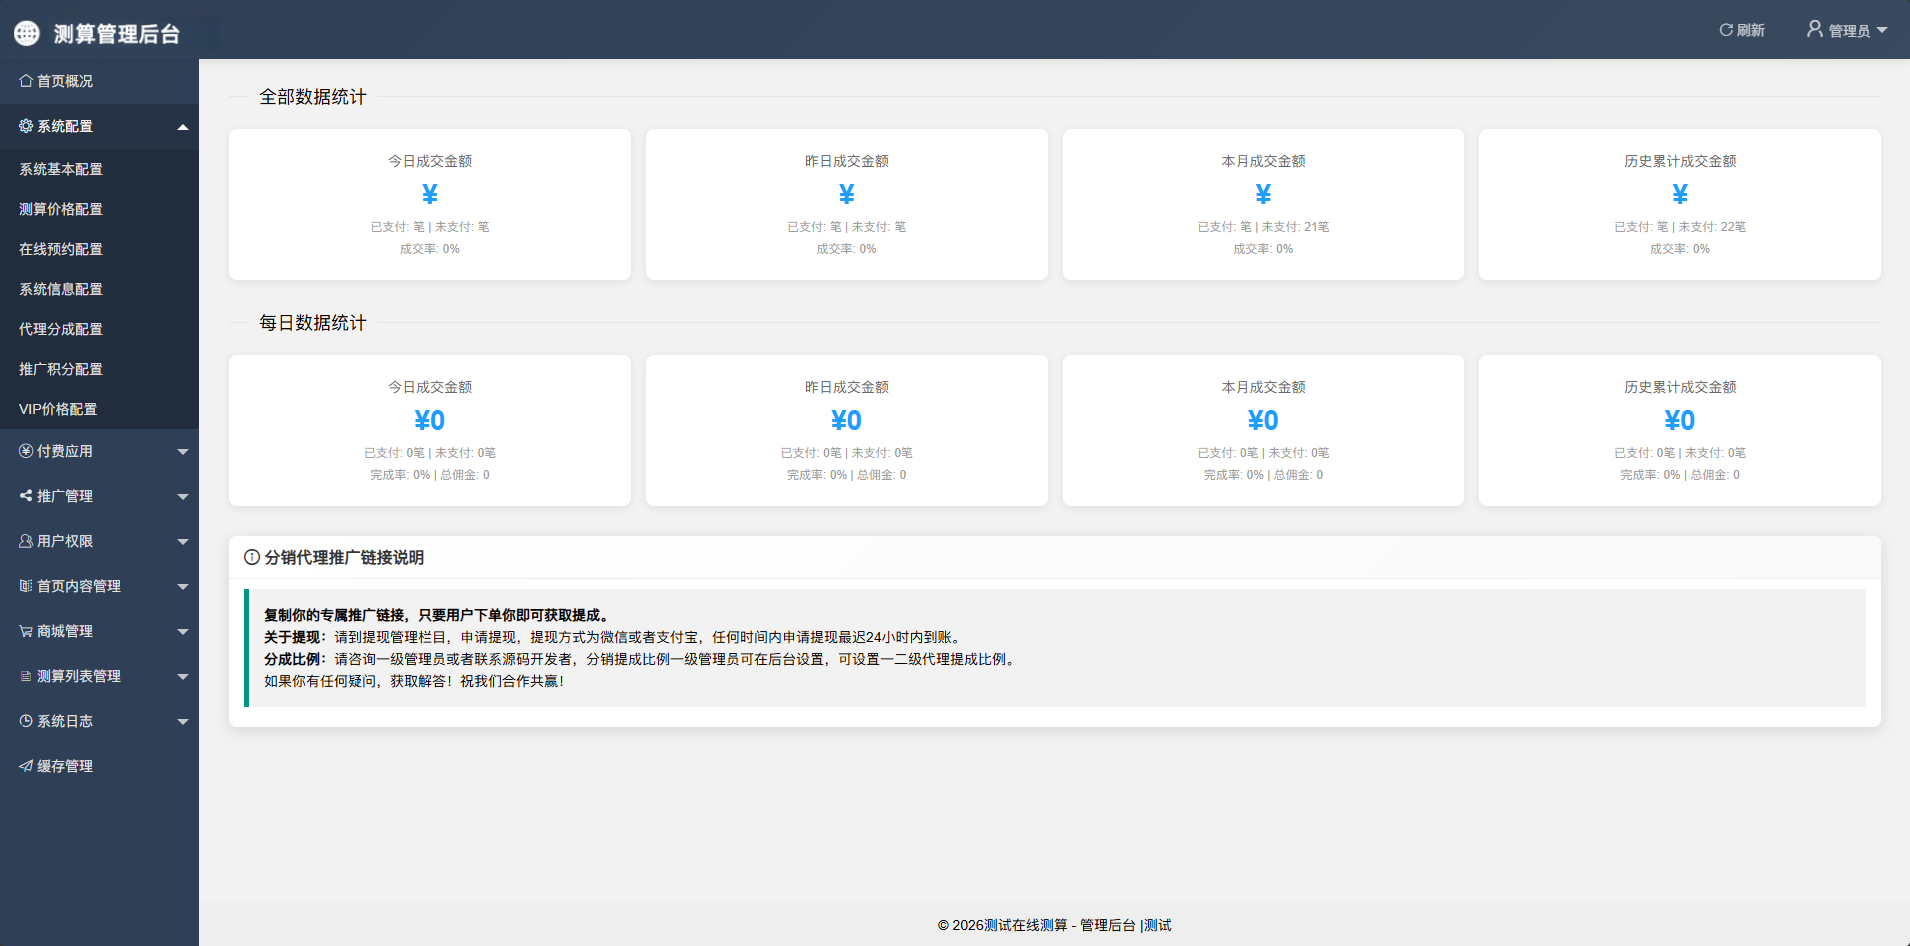
Task: Click the paper plane icon beside 缓存管理
Action: click(26, 766)
